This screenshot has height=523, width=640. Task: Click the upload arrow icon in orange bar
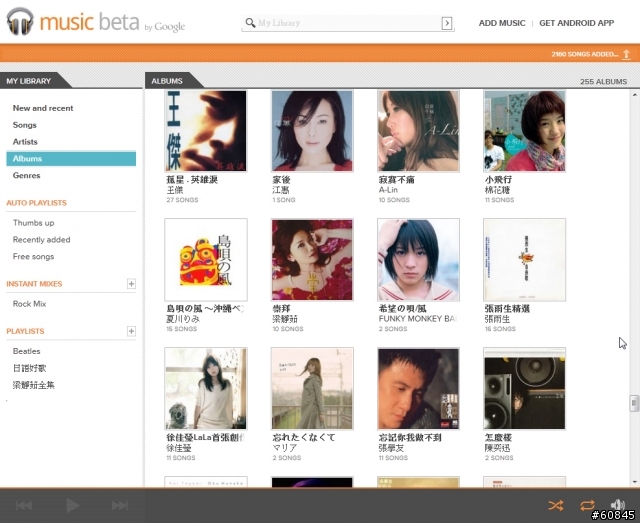627,54
